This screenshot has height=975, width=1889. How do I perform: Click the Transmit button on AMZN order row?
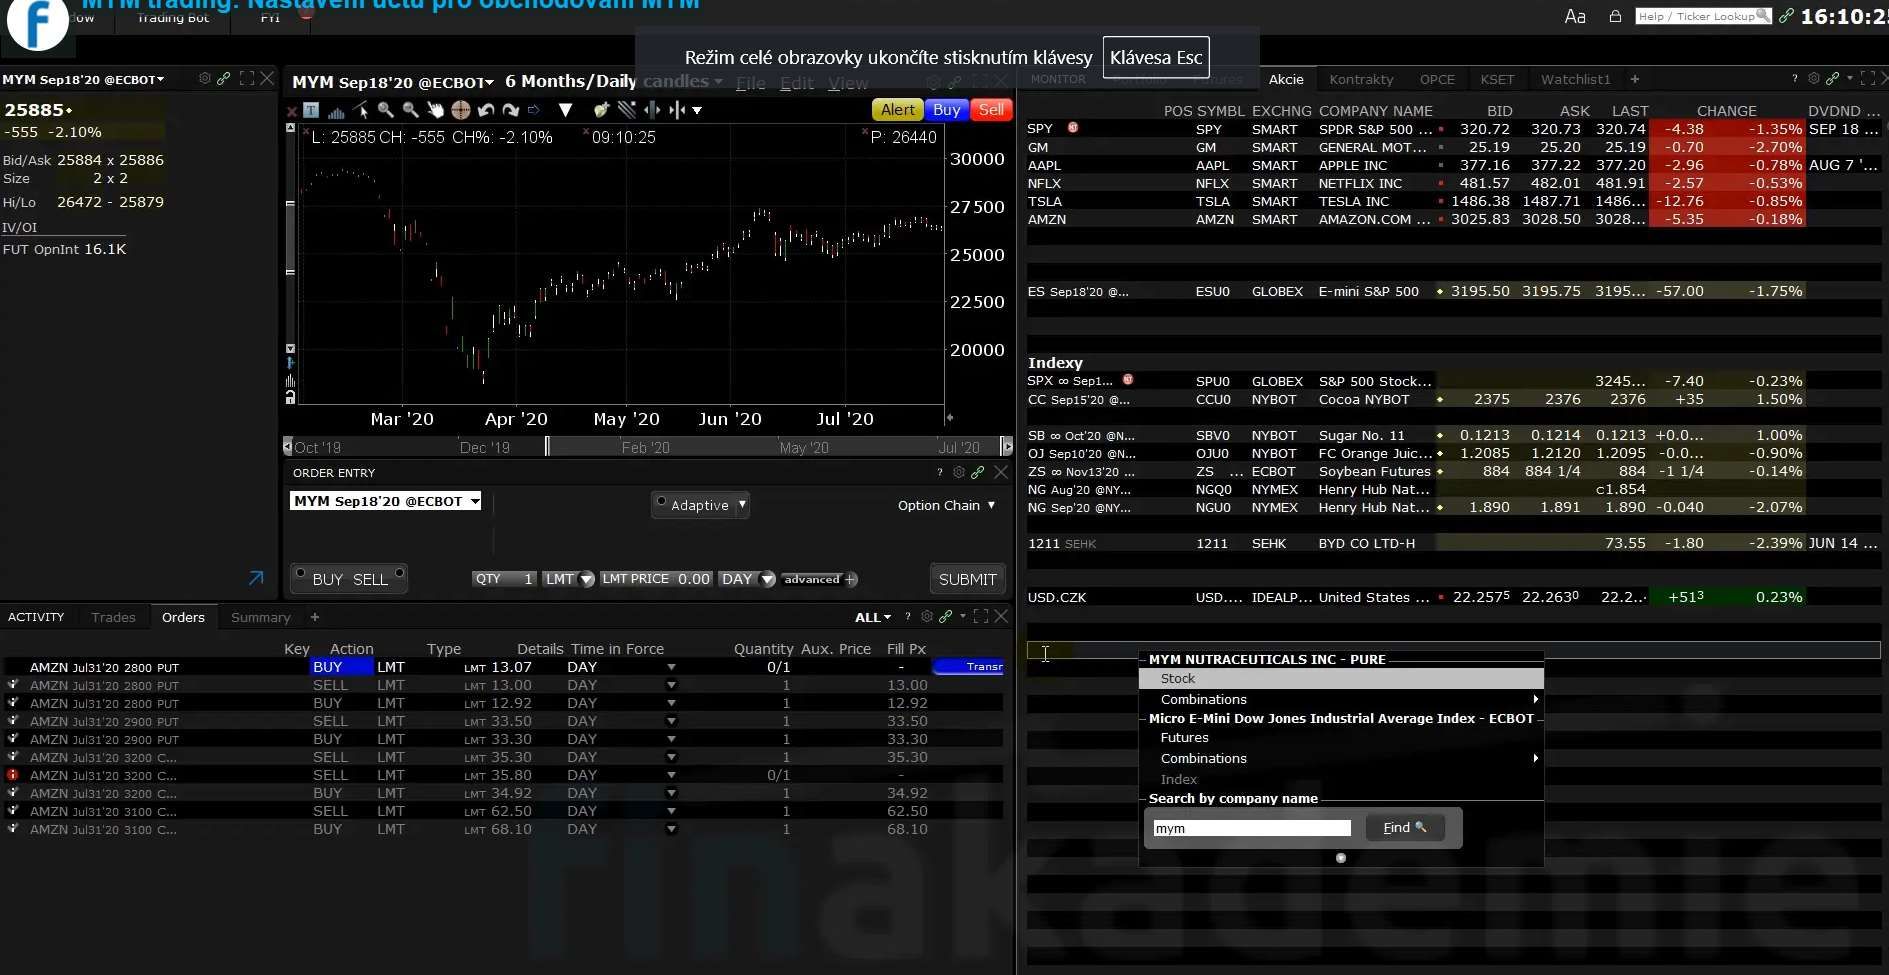(968, 666)
